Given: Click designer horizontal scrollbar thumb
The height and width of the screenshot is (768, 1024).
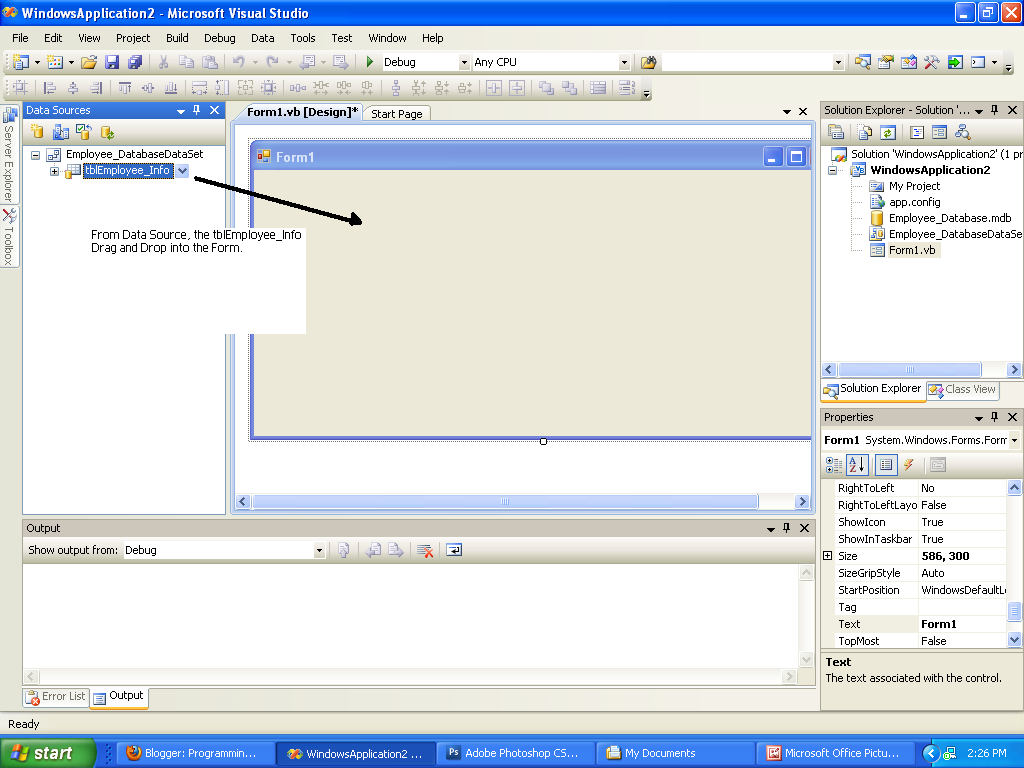Looking at the screenshot, I should pyautogui.click(x=505, y=502).
